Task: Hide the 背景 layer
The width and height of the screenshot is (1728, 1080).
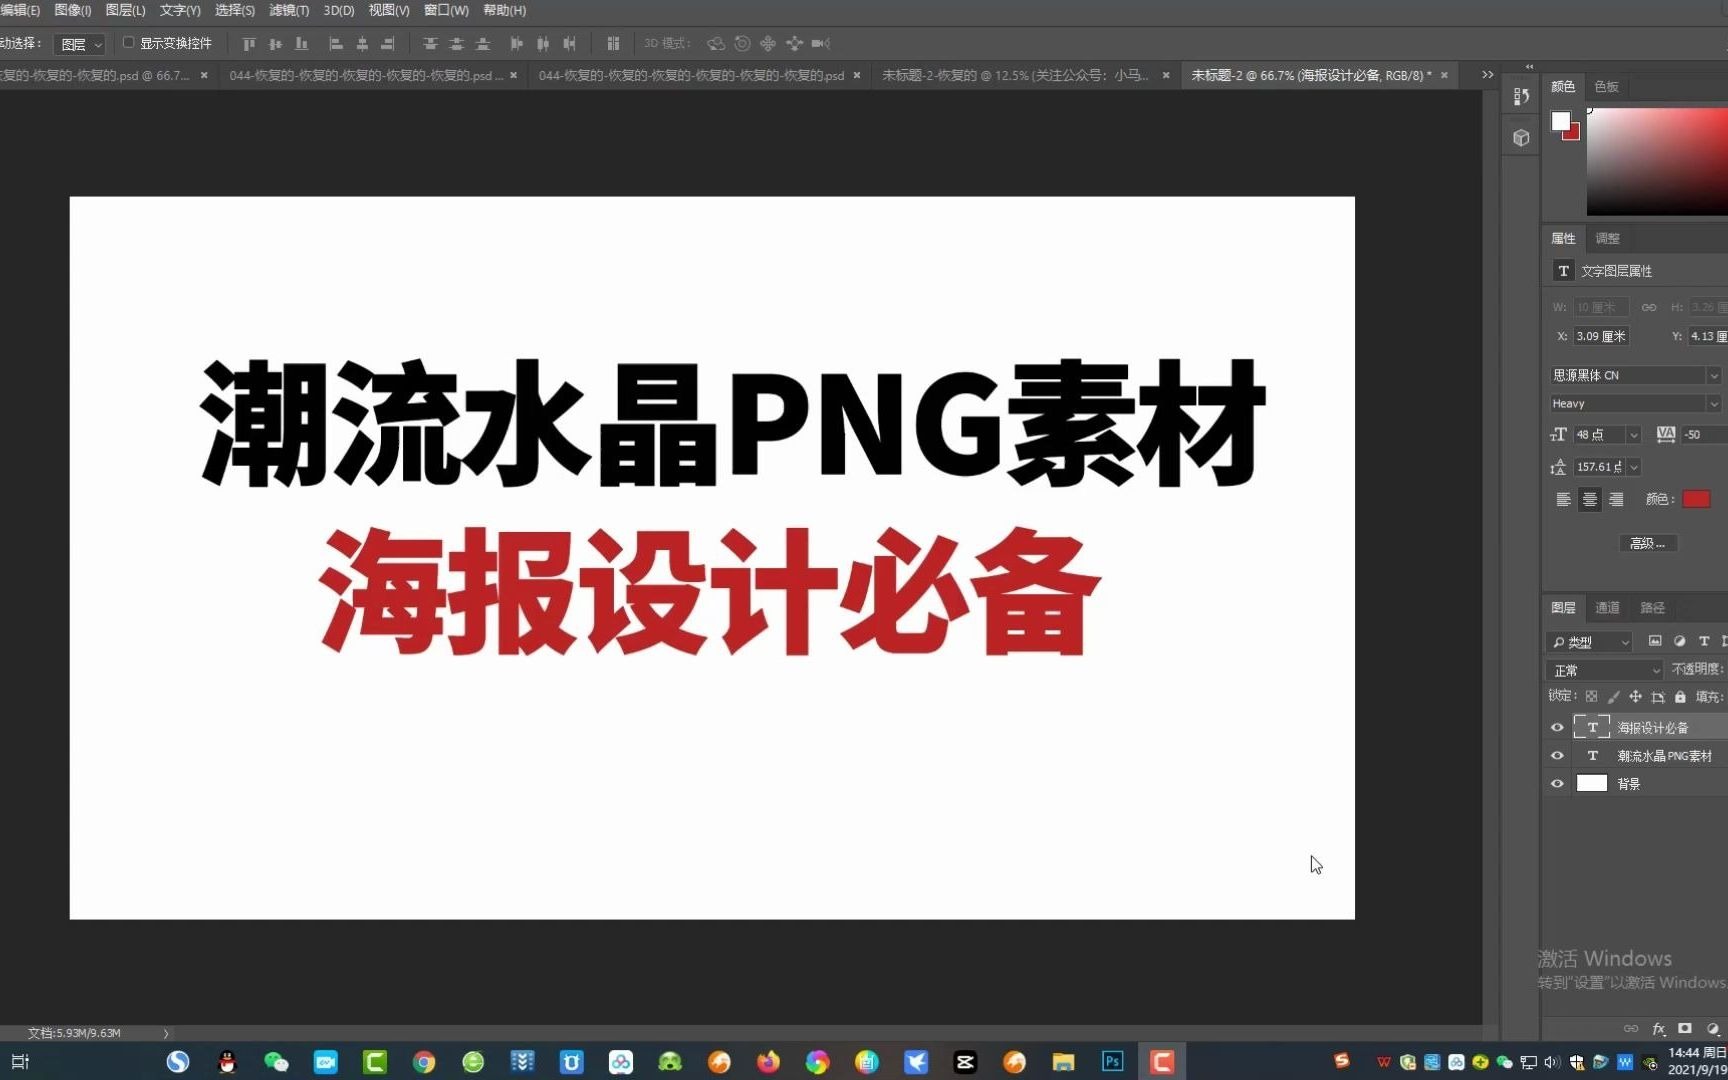Action: (1557, 784)
